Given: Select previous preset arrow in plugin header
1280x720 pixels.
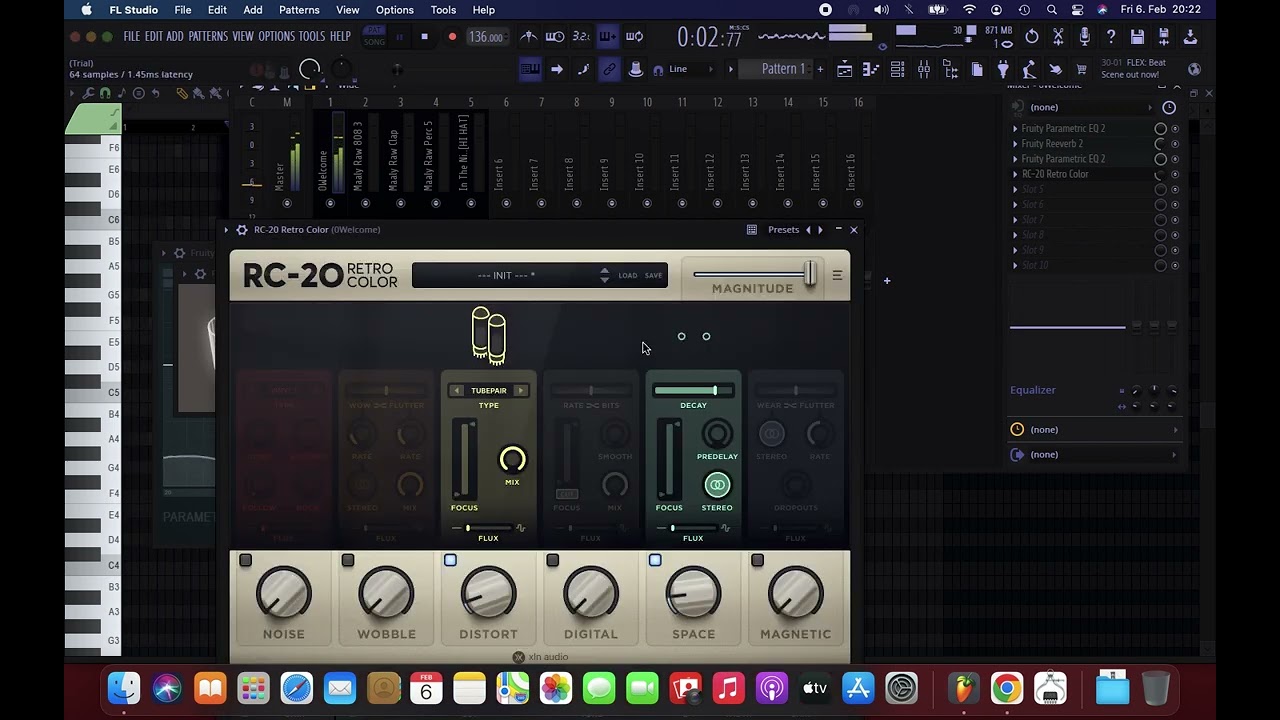Looking at the screenshot, I should pyautogui.click(x=808, y=230).
